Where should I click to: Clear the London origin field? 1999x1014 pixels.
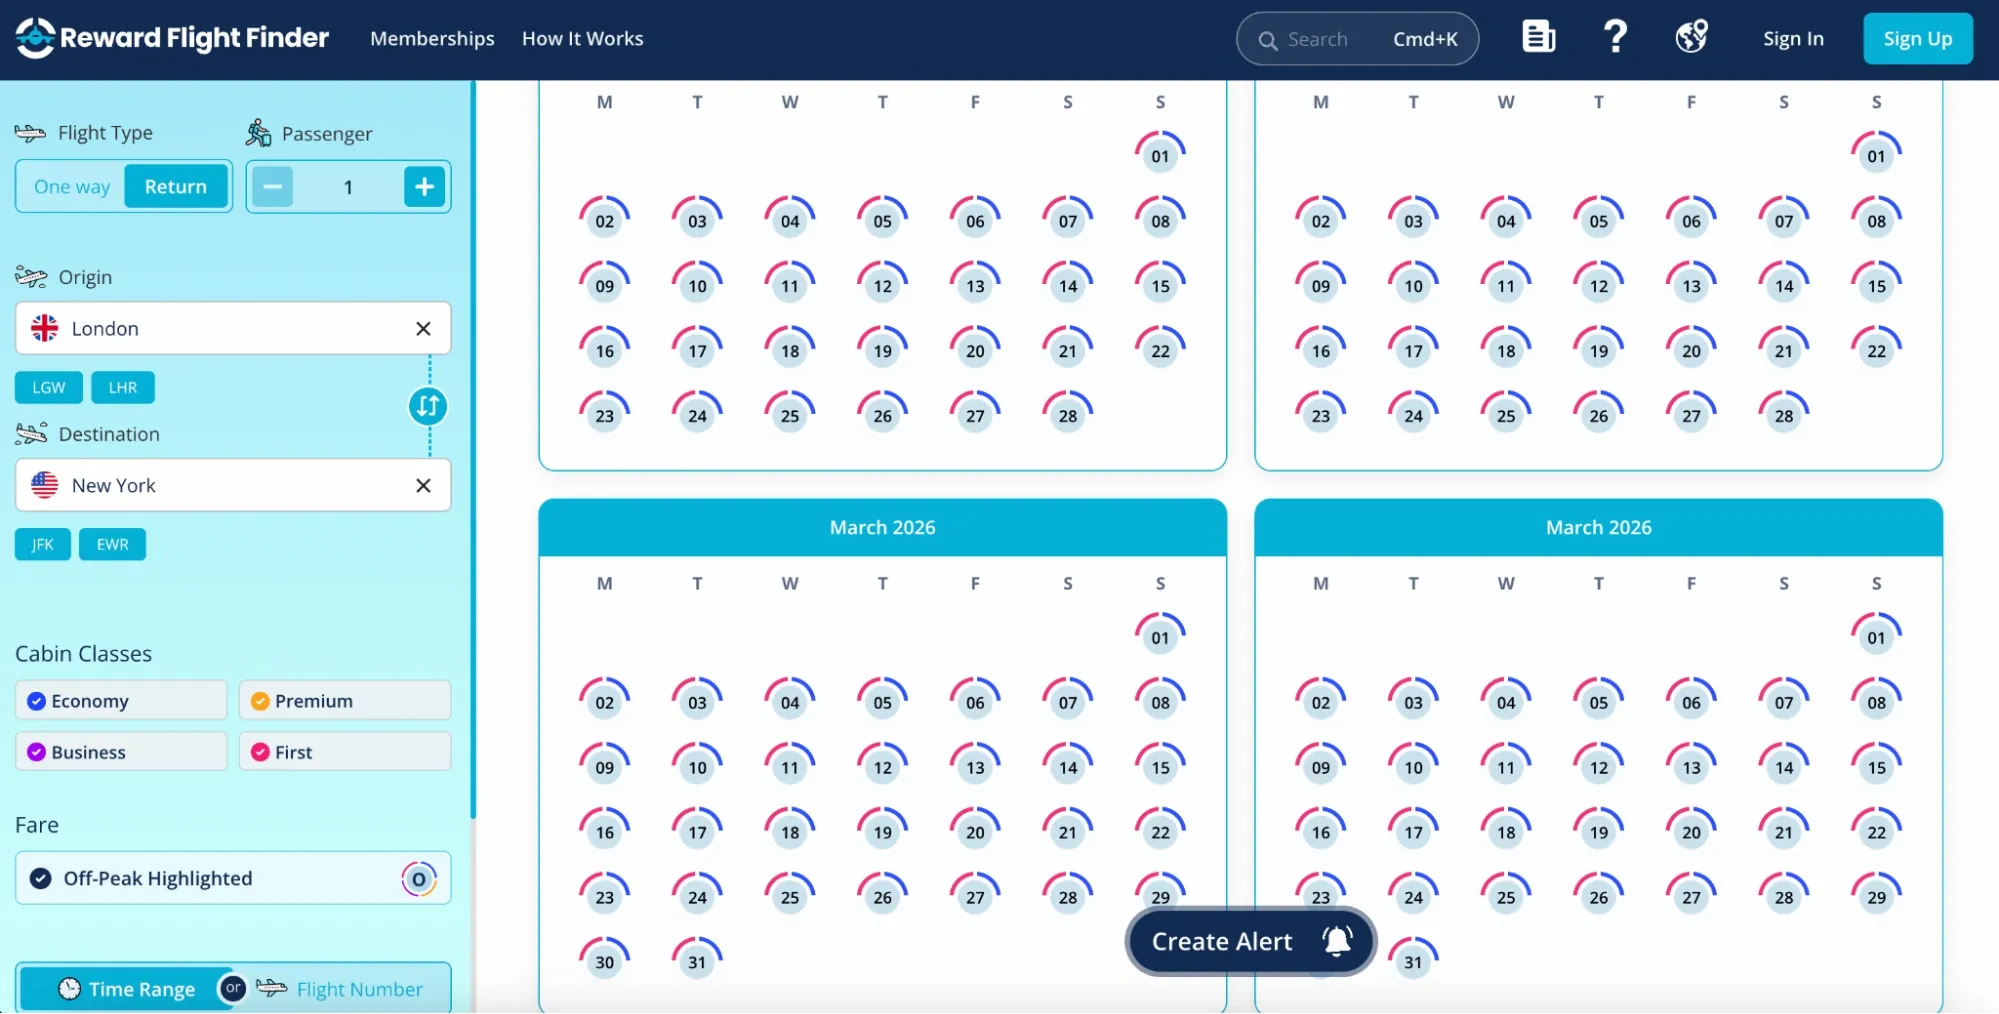(x=423, y=328)
